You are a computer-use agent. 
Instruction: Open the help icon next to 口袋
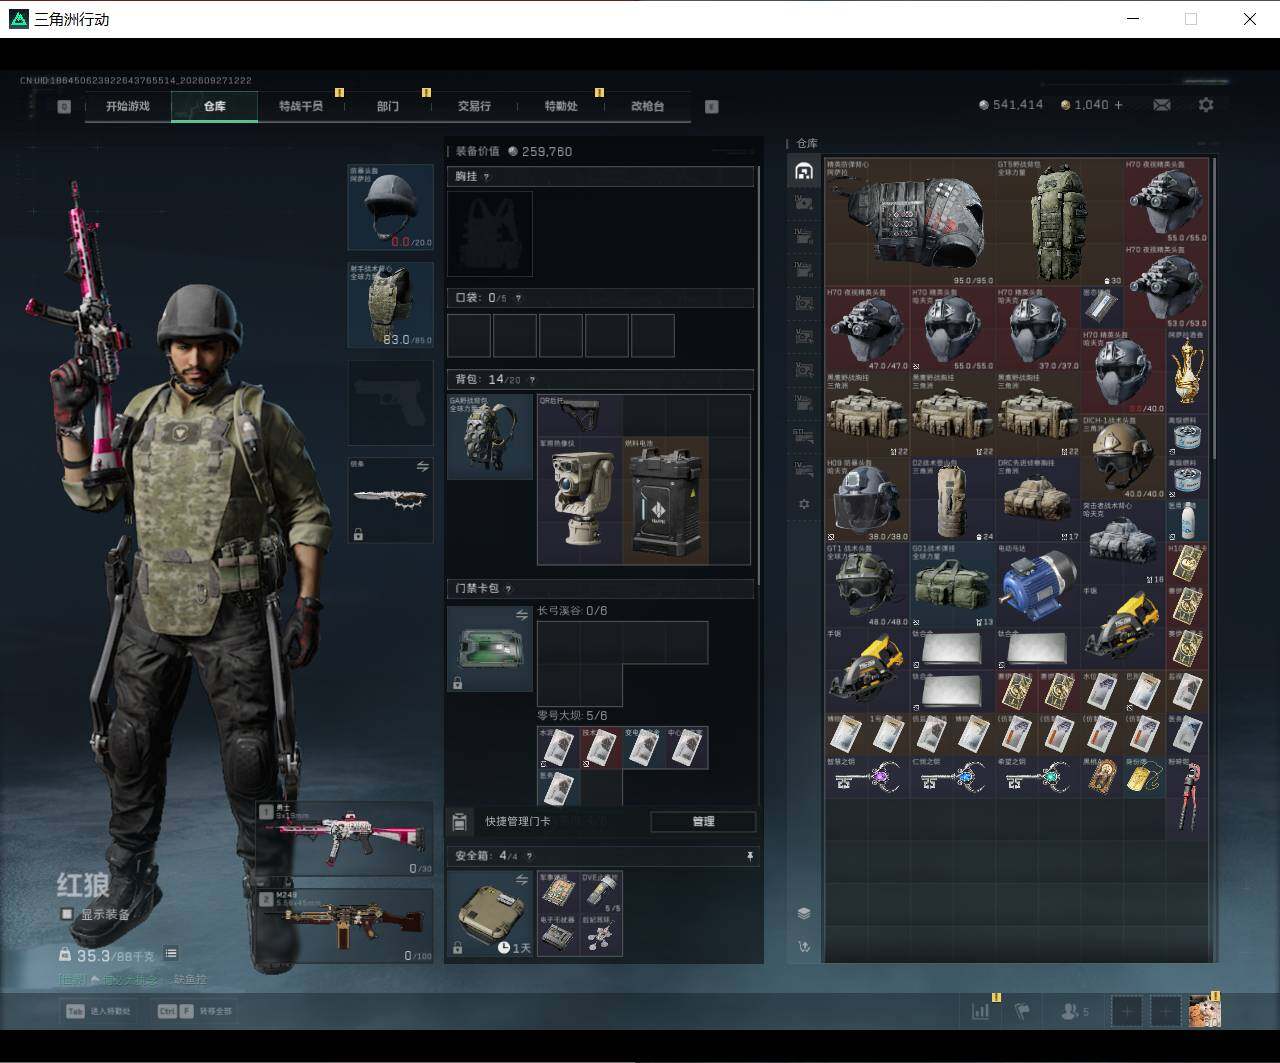517,298
